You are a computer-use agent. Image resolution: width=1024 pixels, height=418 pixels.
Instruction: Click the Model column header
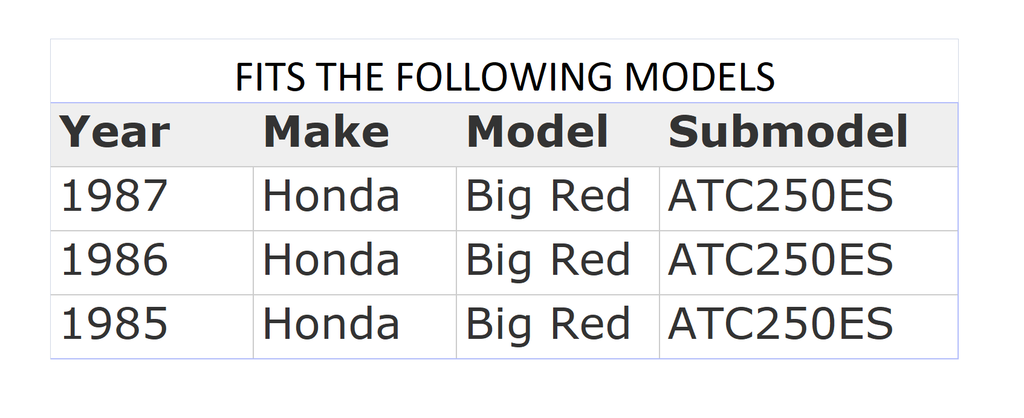[537, 132]
